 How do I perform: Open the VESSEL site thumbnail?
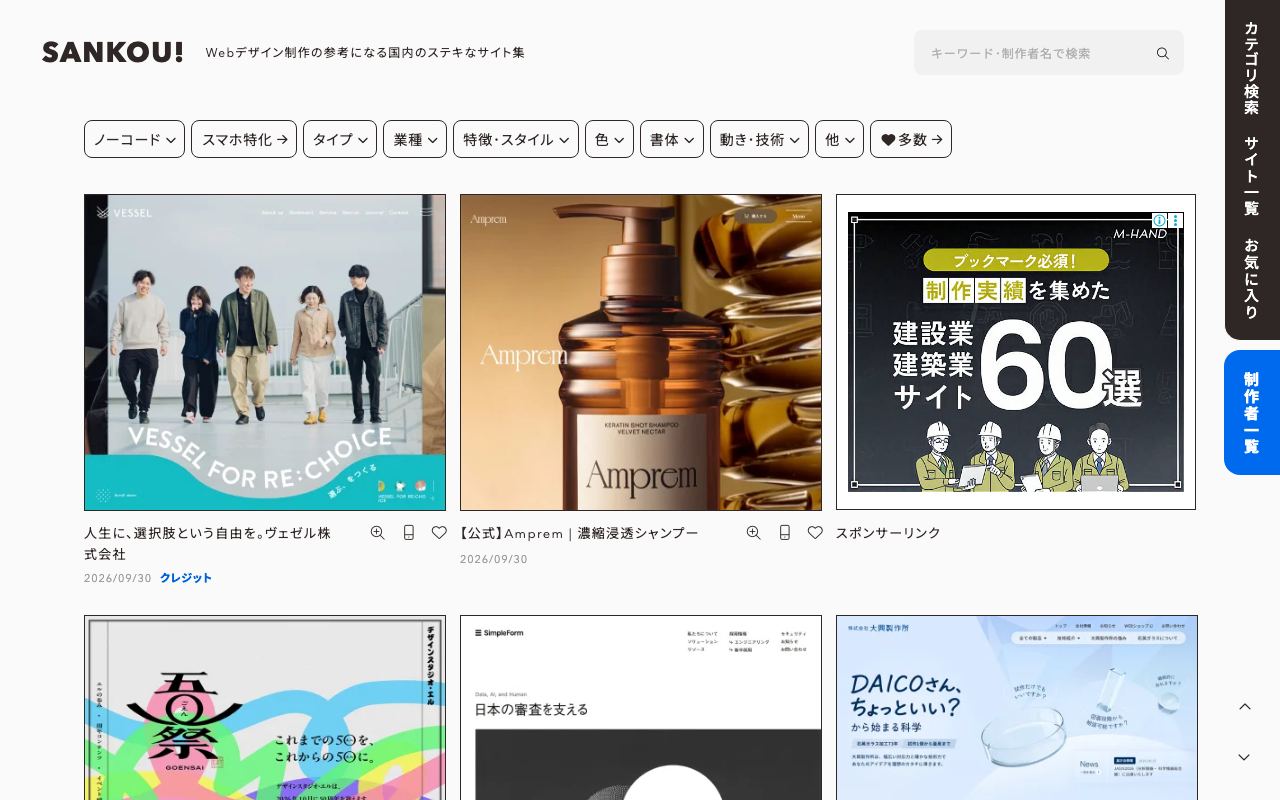265,352
